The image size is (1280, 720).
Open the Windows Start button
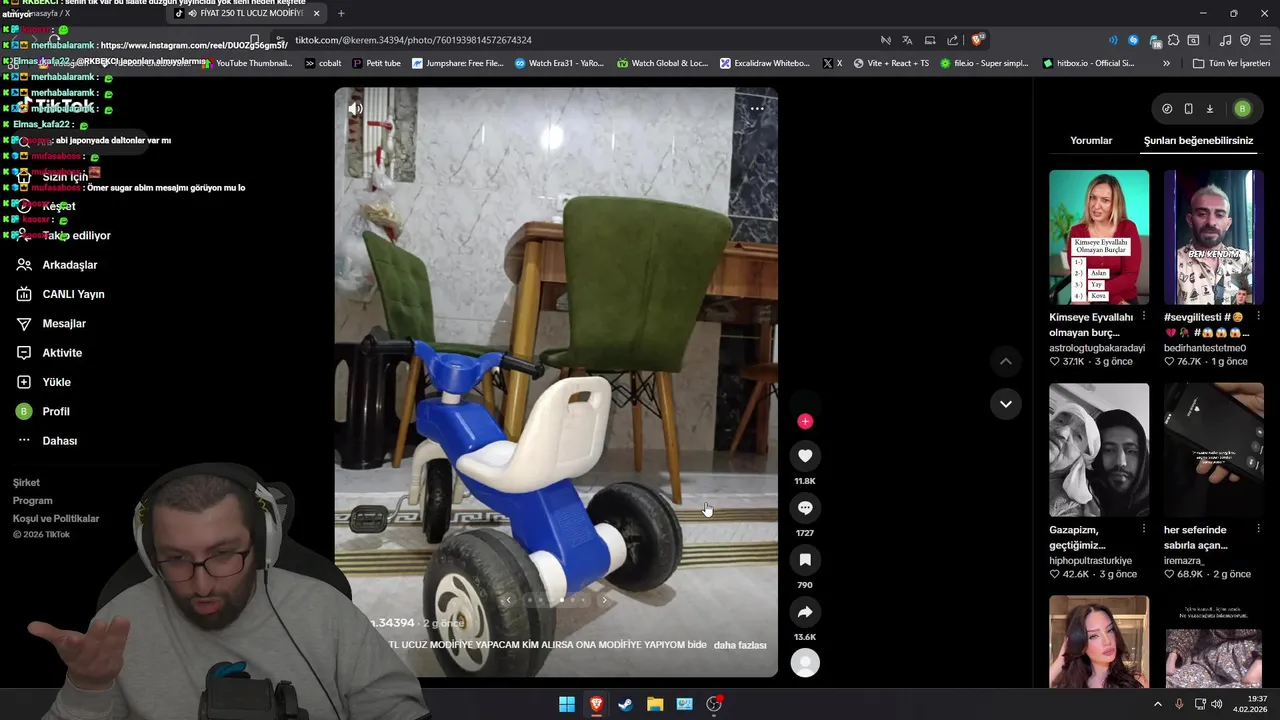coord(567,704)
